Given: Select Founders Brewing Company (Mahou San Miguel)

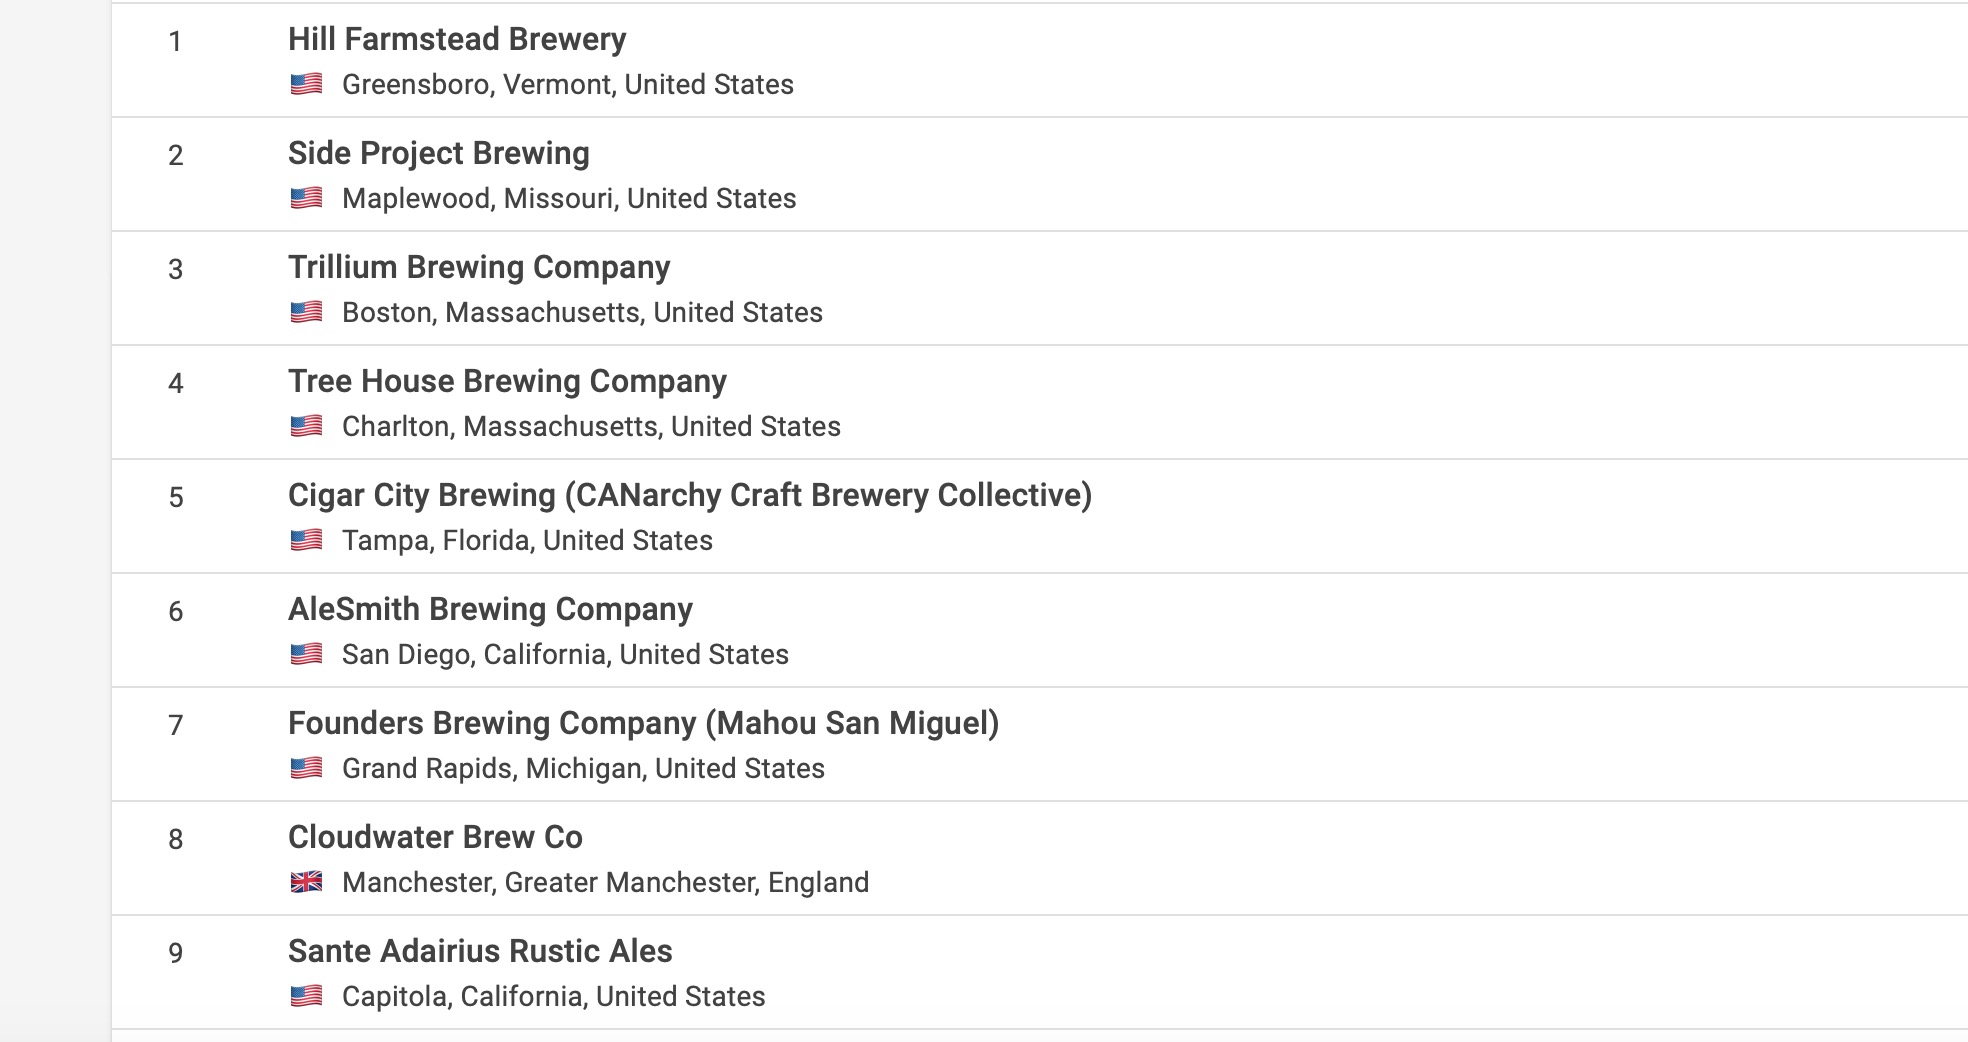Looking at the screenshot, I should (x=644, y=723).
